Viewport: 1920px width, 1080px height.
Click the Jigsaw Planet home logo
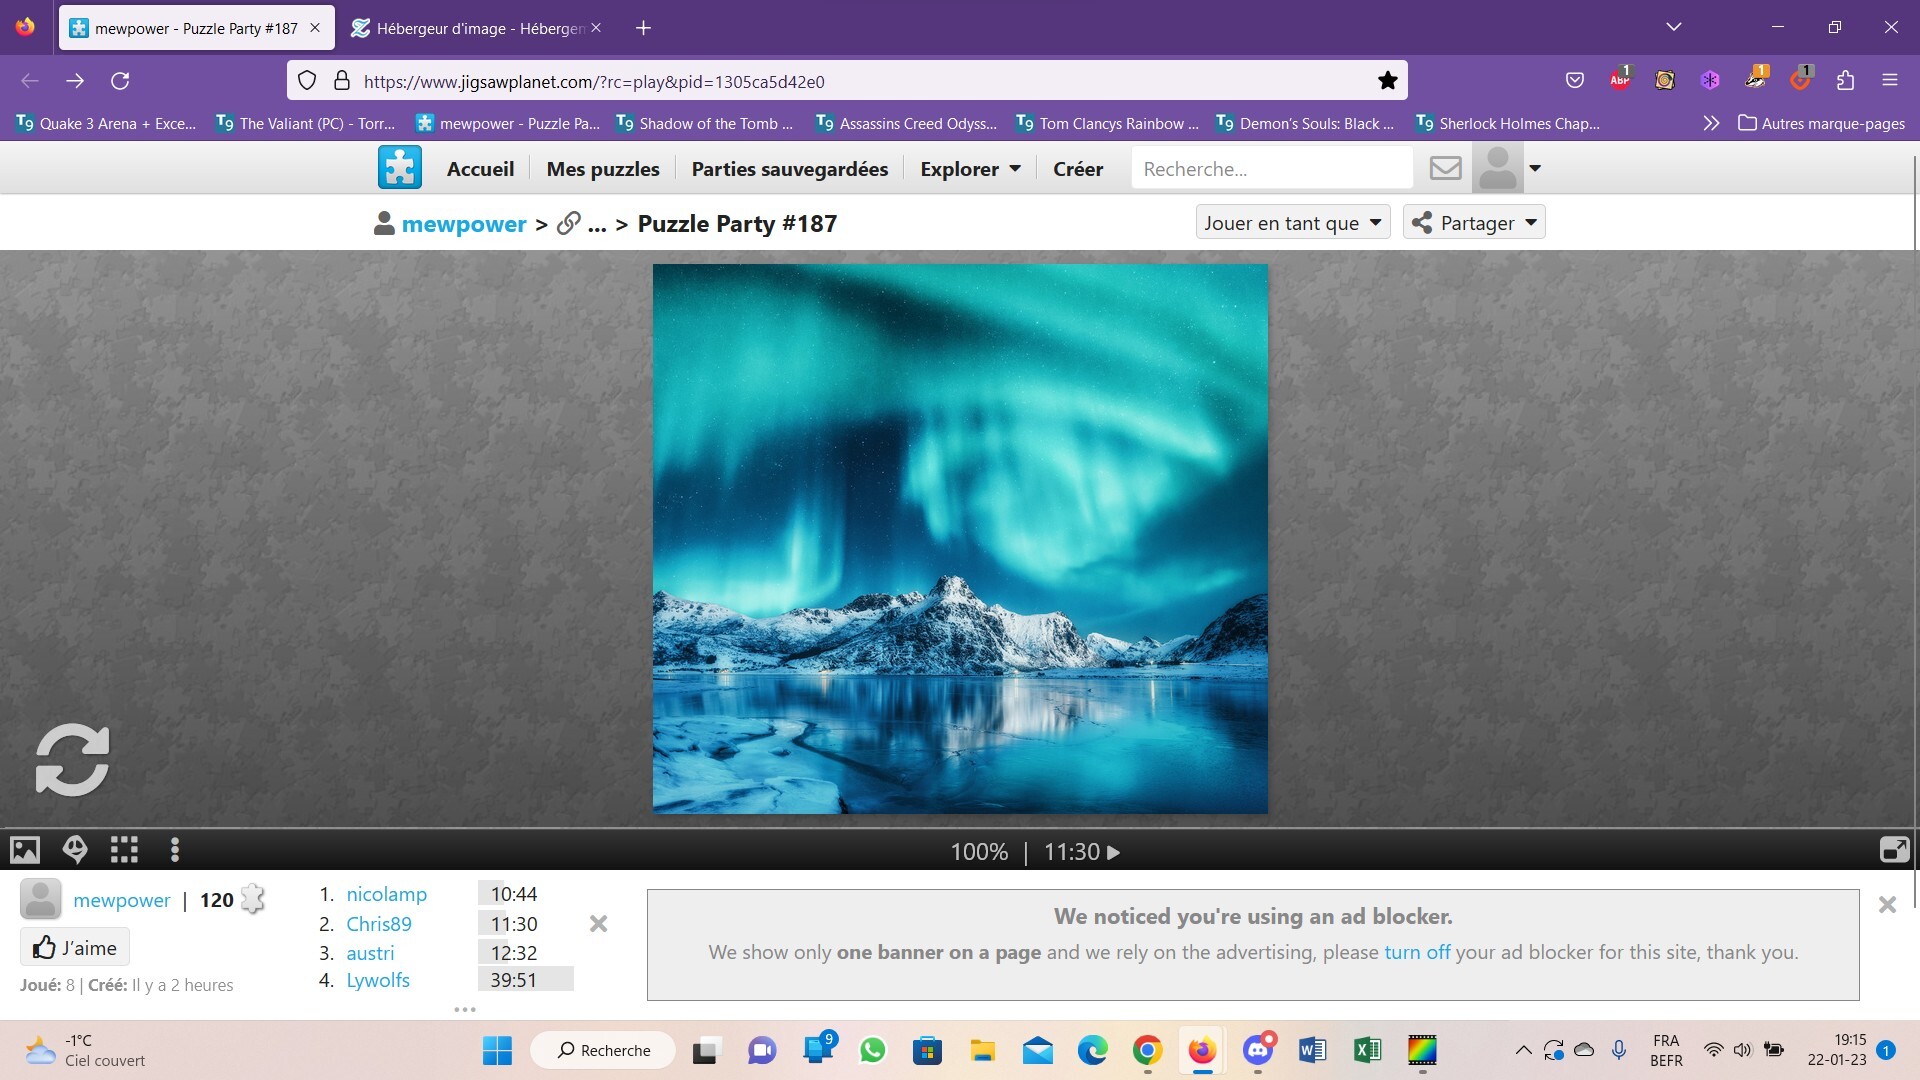400,168
